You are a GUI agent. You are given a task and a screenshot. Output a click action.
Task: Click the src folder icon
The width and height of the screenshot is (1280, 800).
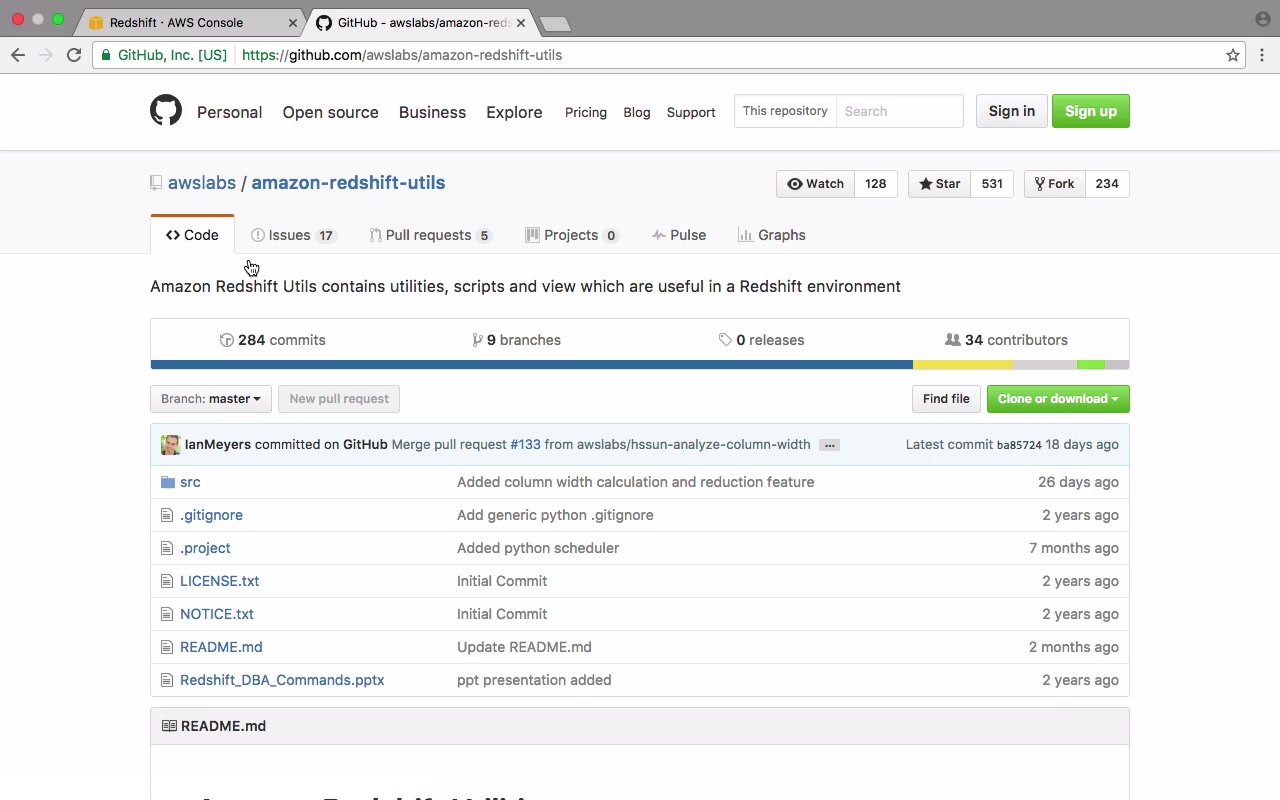pyautogui.click(x=168, y=482)
